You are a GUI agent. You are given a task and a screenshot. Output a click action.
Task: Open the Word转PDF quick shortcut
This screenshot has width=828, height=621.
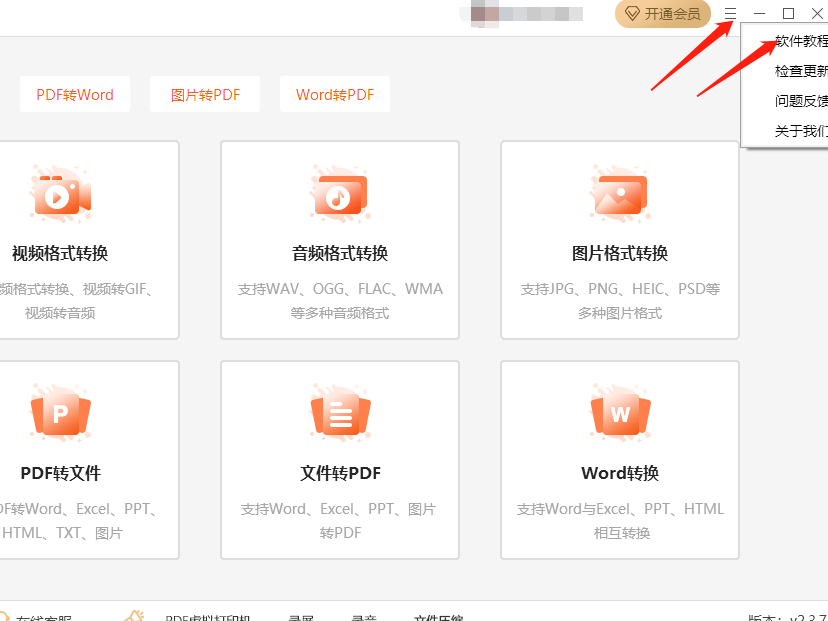click(335, 94)
